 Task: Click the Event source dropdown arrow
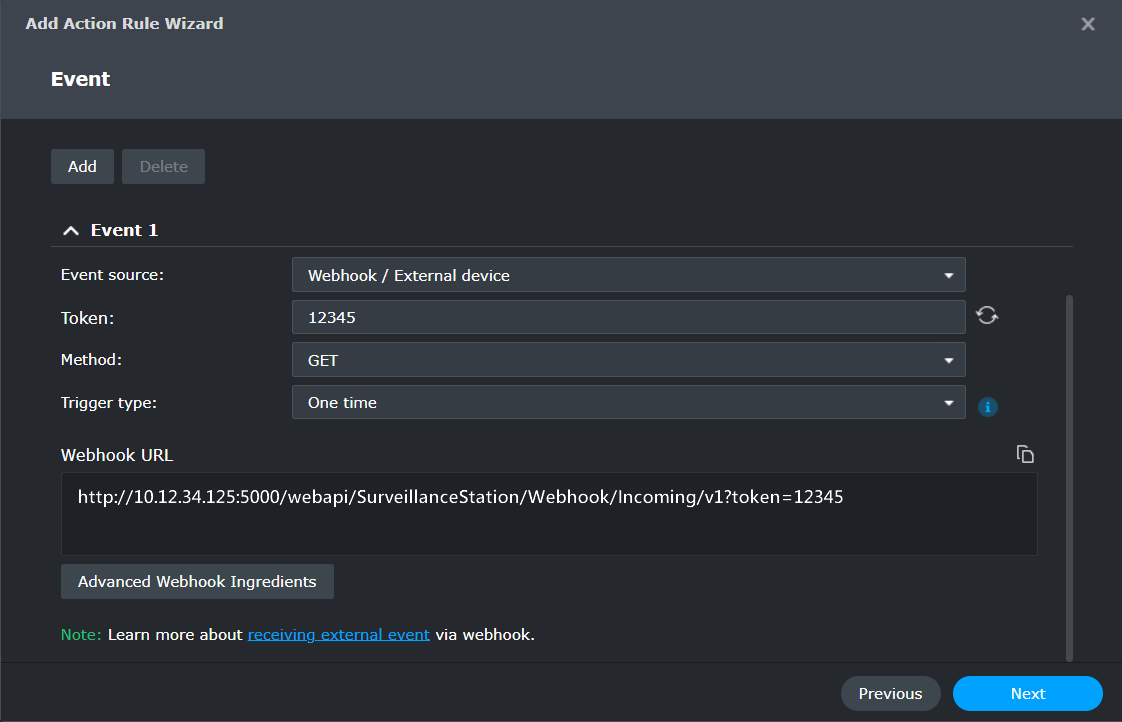[x=949, y=274]
